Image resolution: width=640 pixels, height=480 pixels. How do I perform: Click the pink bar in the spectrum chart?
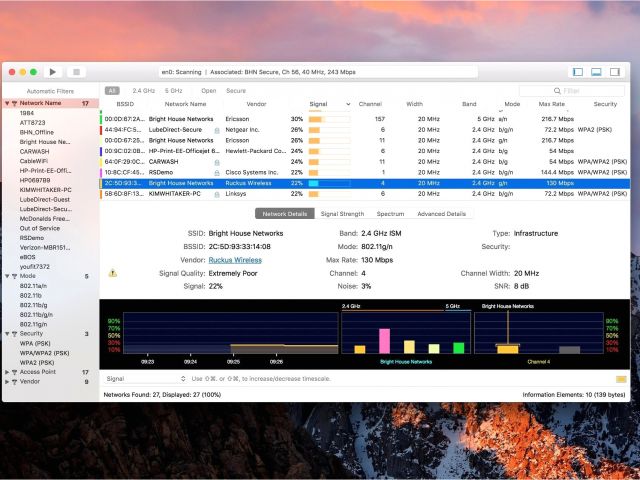(384, 340)
